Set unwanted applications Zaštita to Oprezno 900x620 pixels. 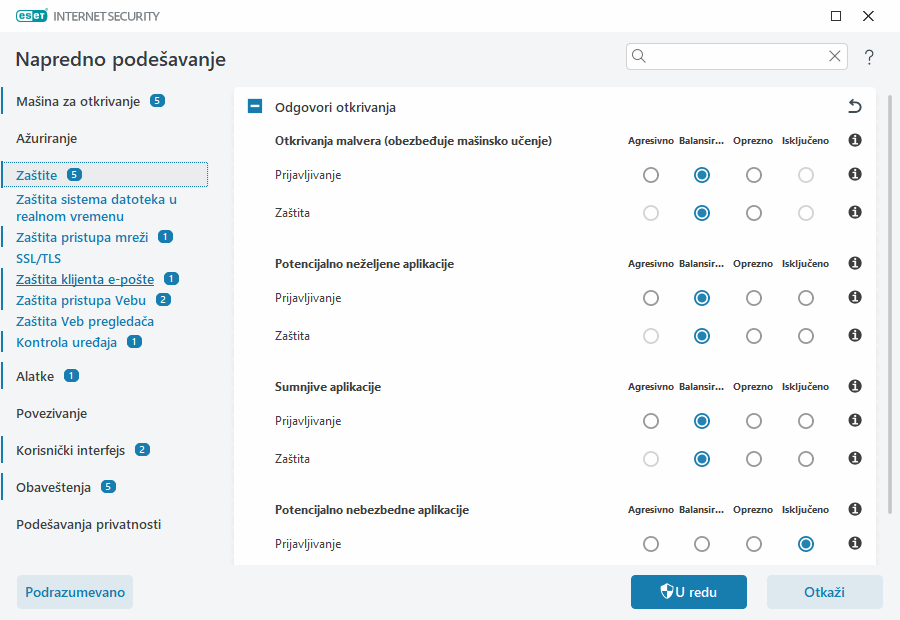point(753,336)
